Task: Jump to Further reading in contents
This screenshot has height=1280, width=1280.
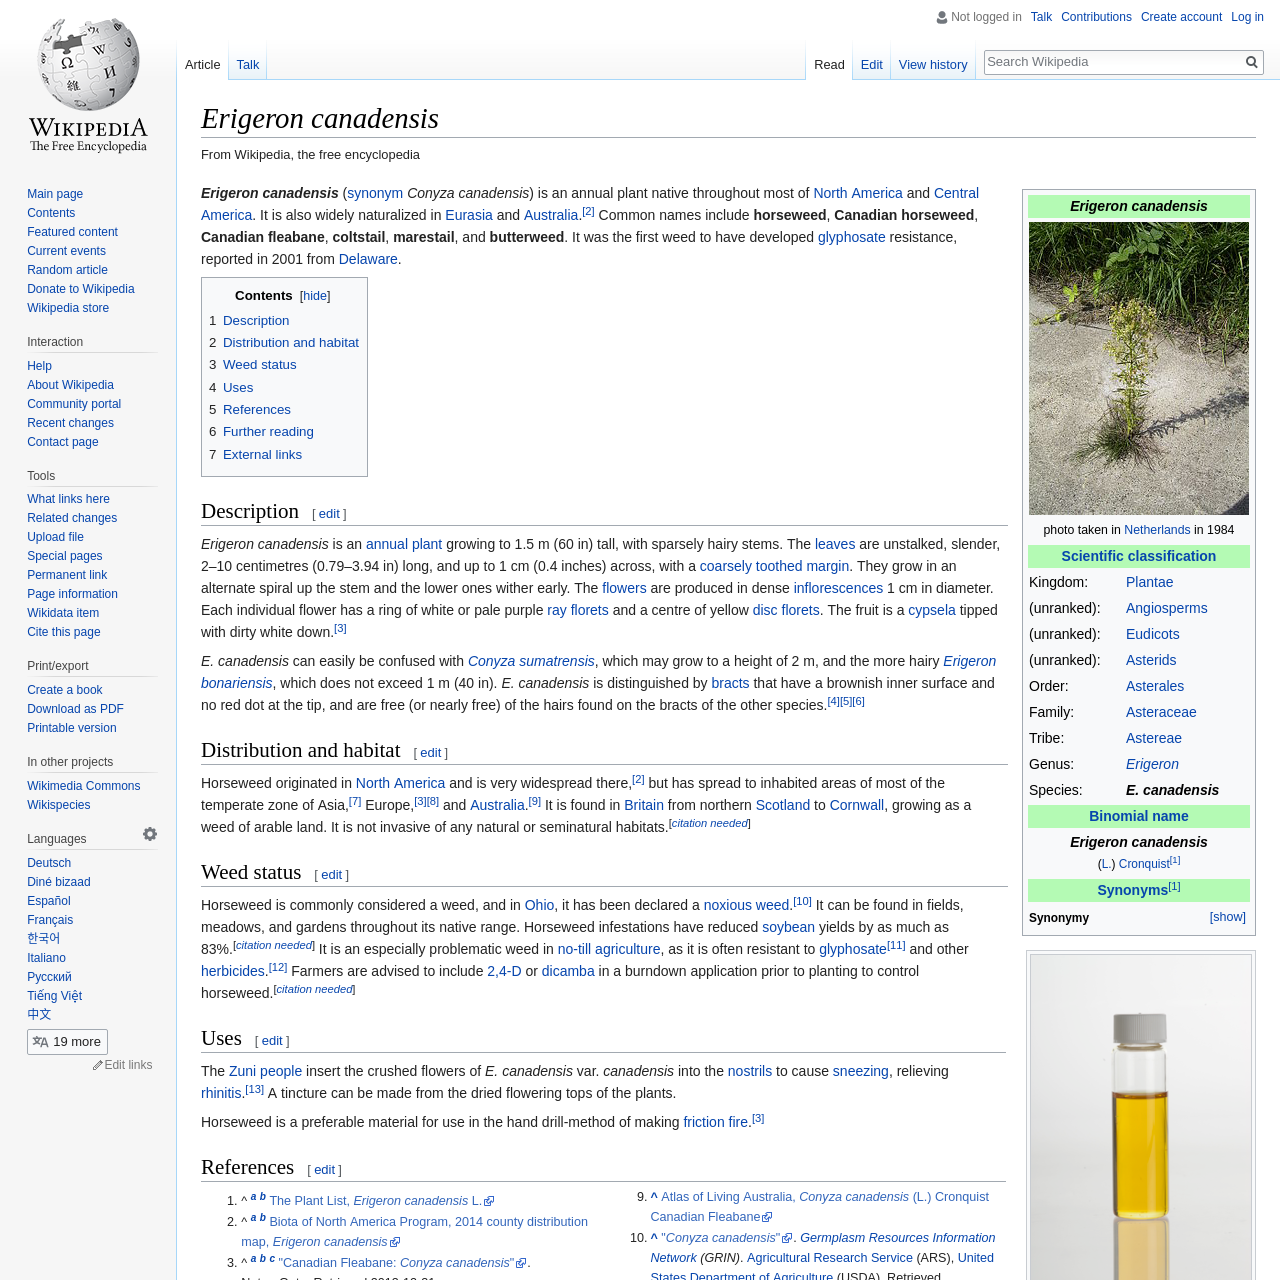Action: 268,432
